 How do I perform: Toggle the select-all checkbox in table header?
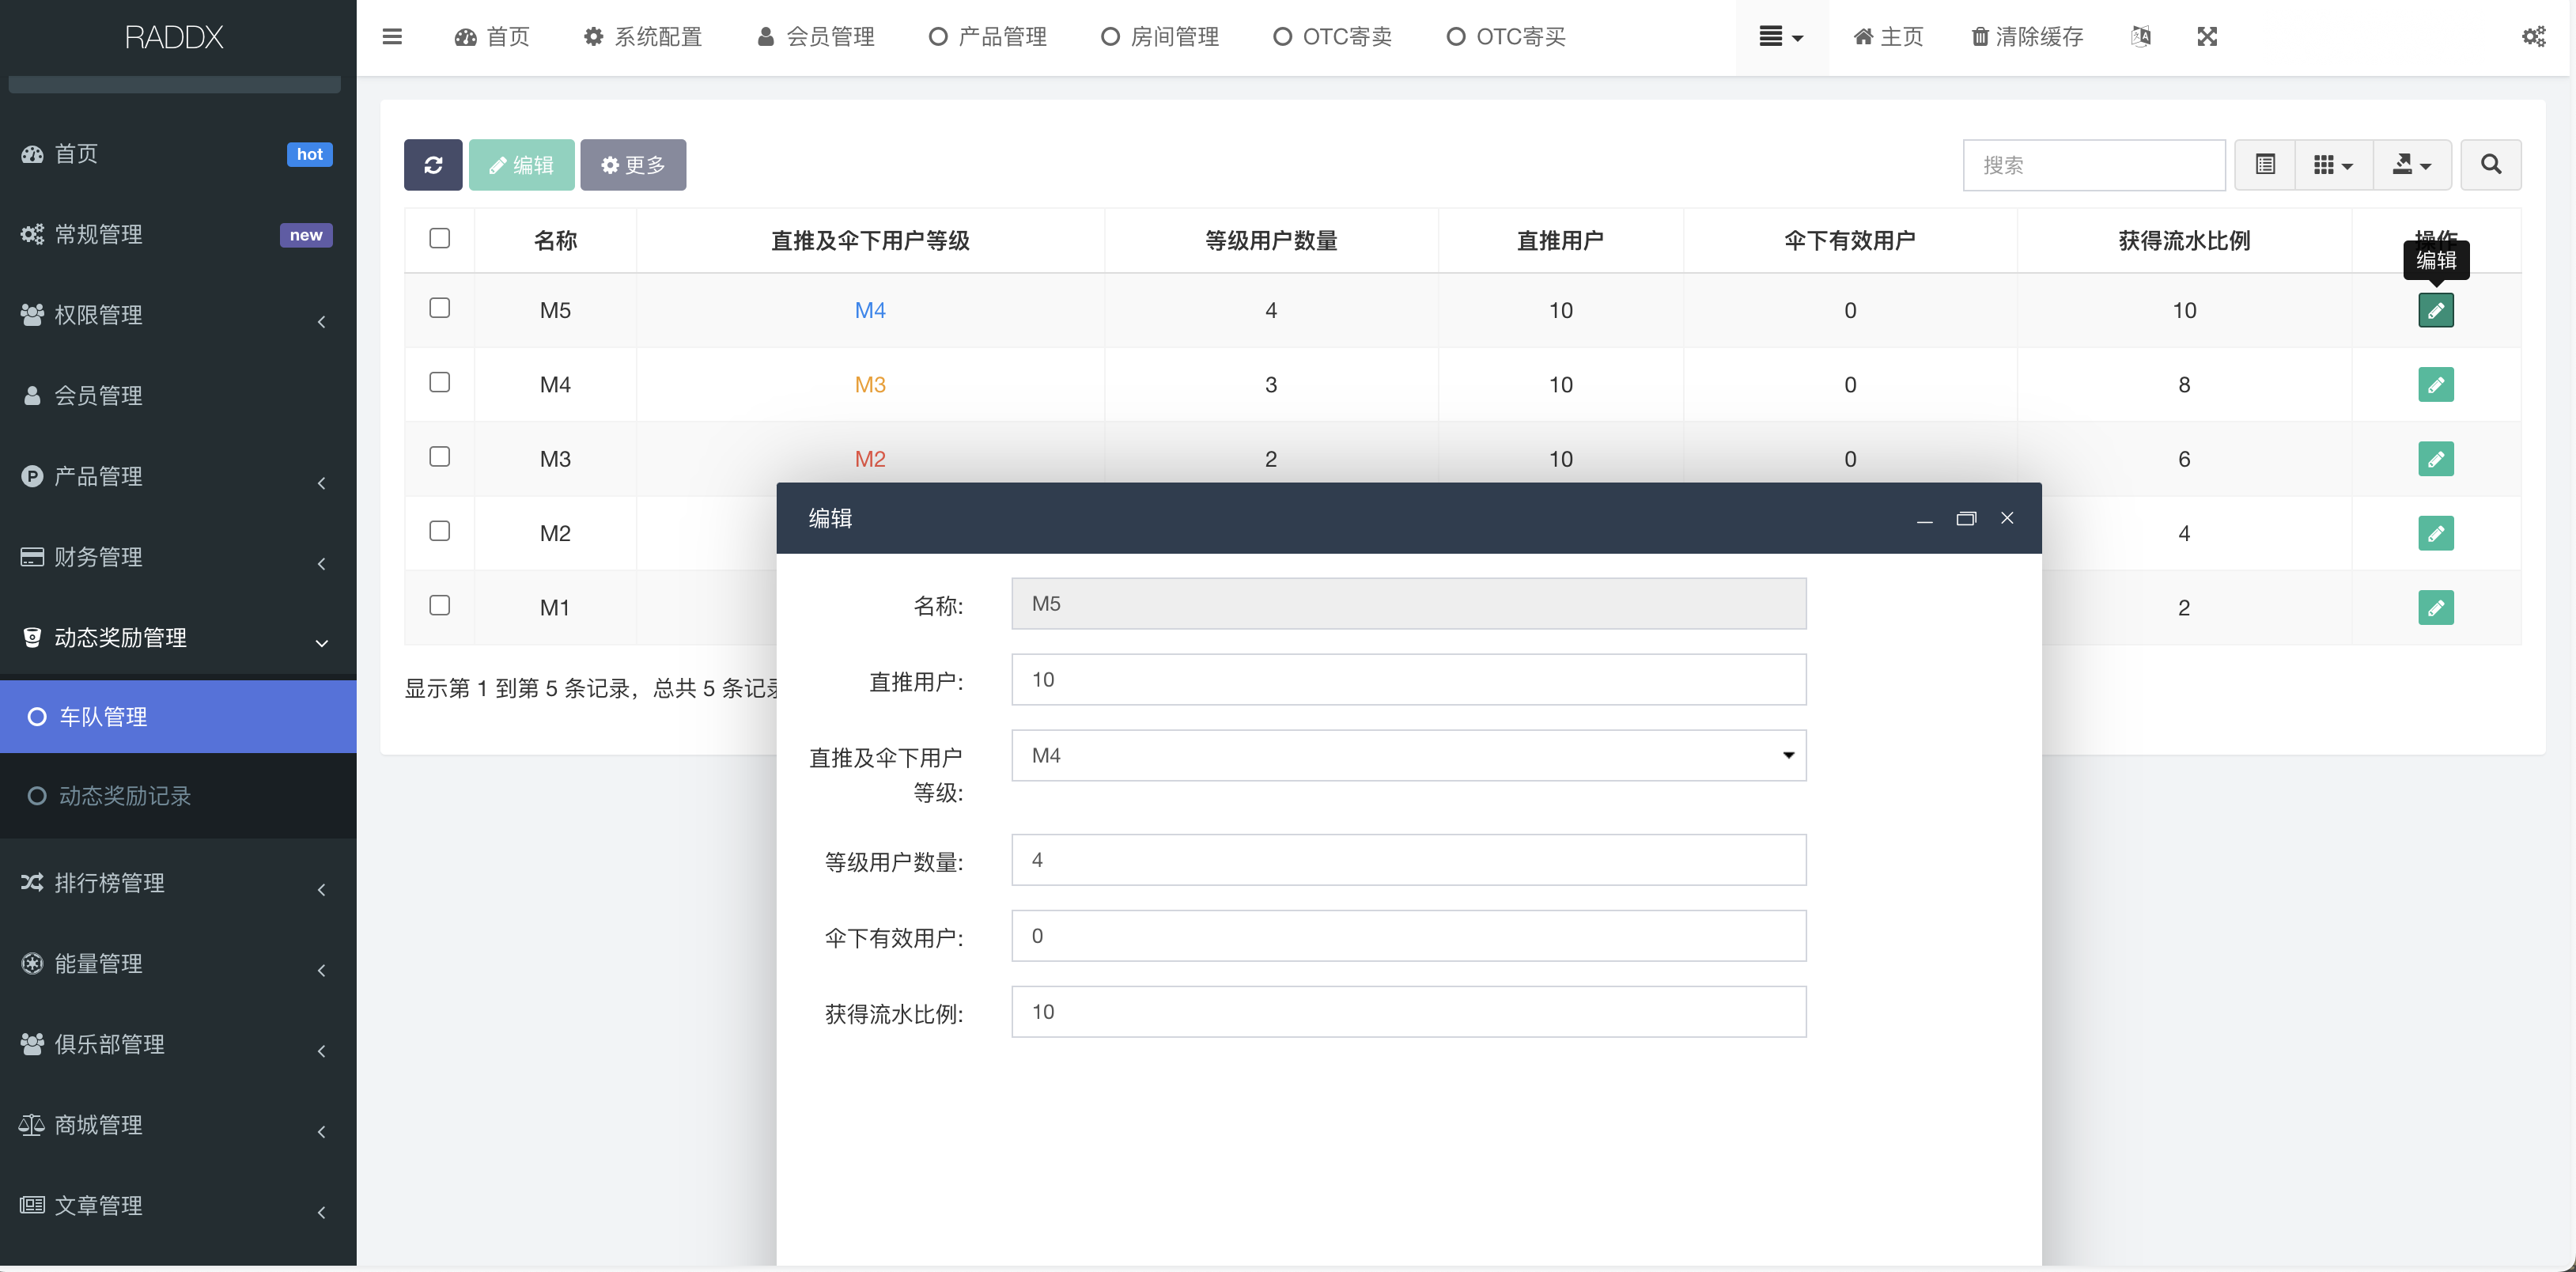pyautogui.click(x=439, y=237)
